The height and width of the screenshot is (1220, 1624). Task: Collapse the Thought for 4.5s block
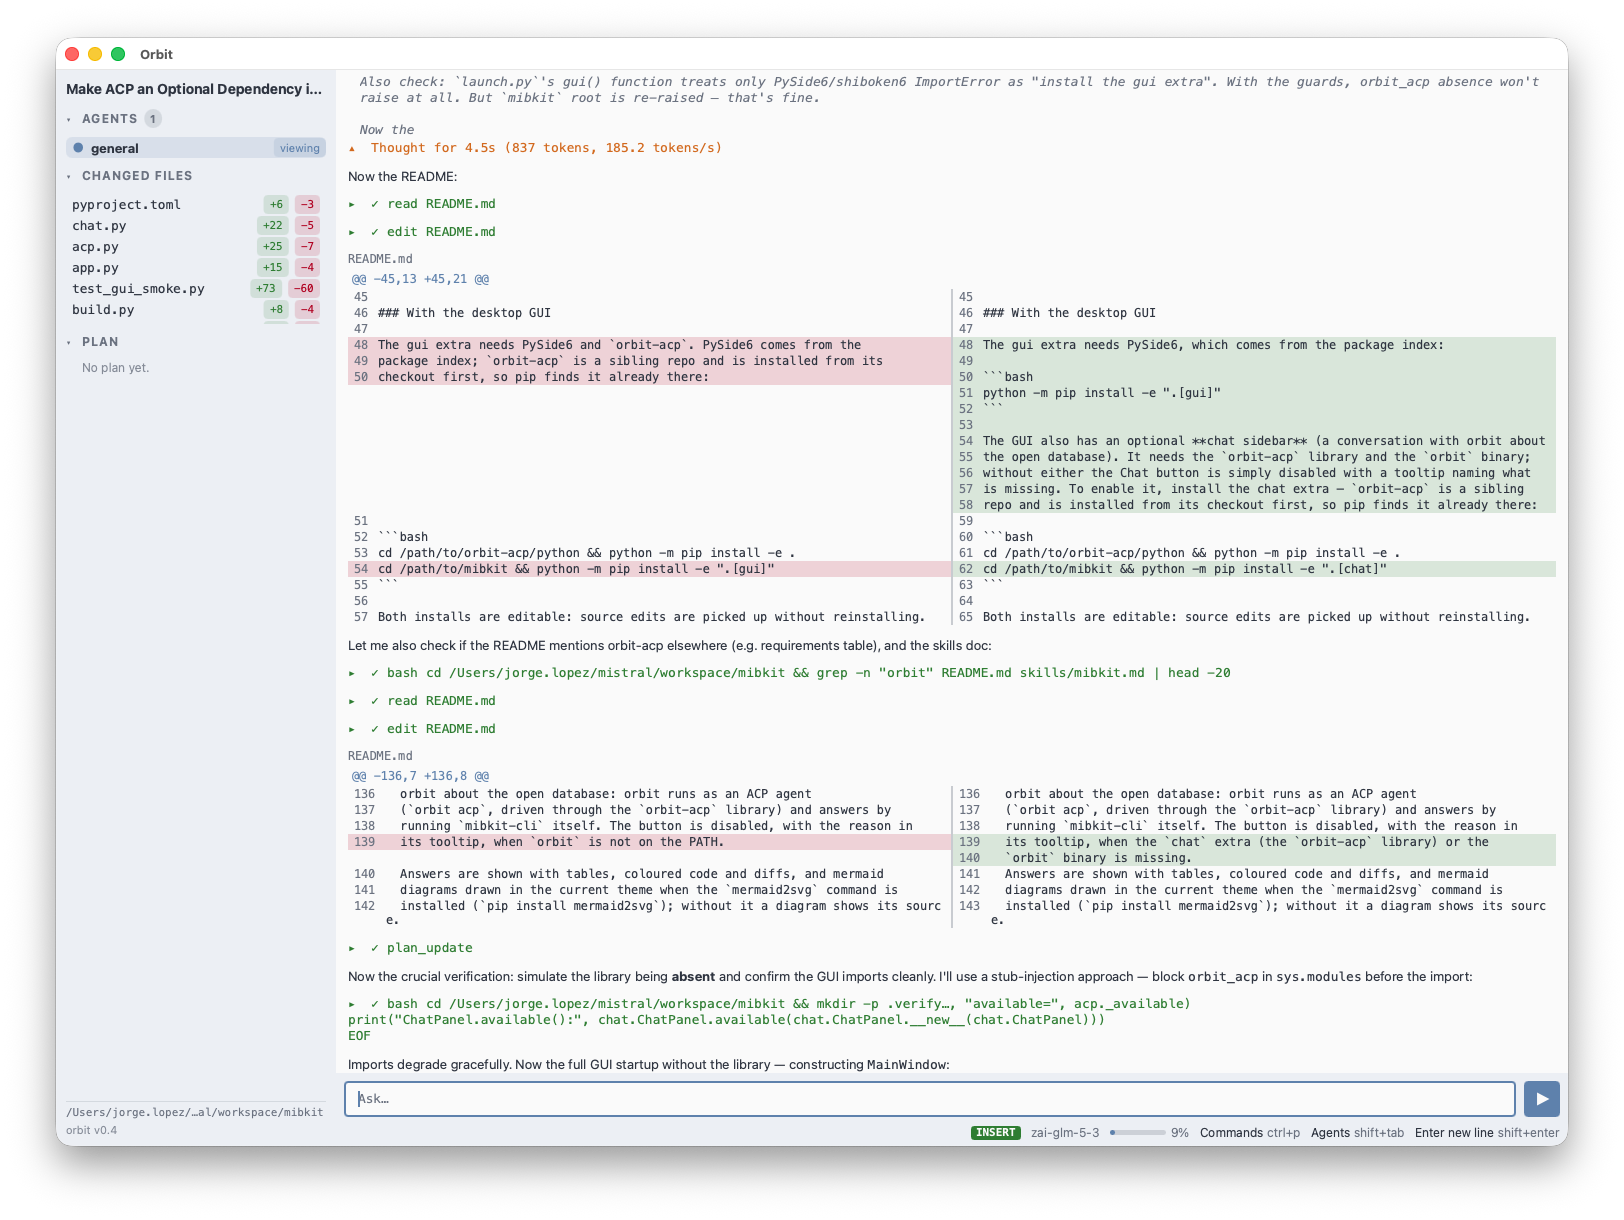click(x=352, y=148)
